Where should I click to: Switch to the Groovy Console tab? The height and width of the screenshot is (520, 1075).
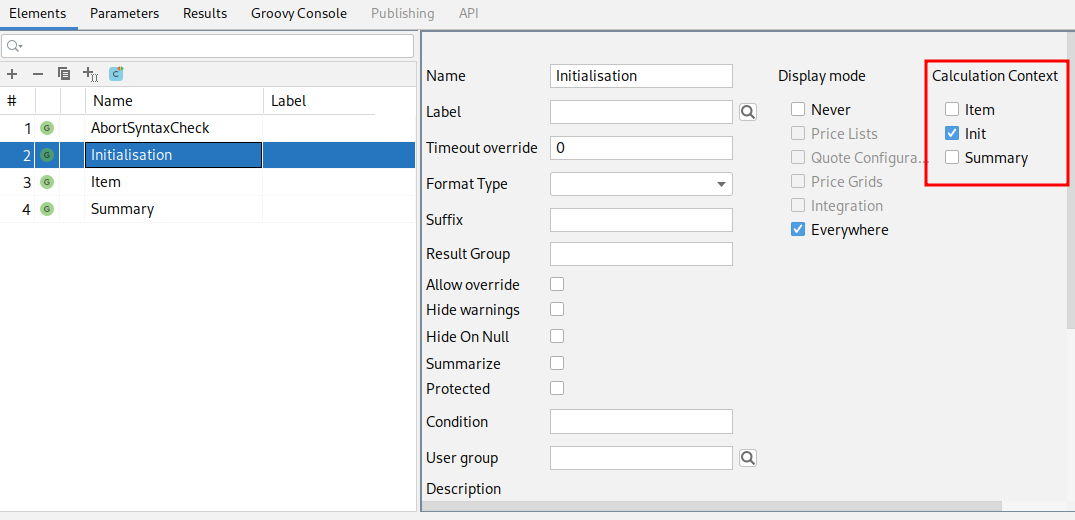tap(299, 13)
